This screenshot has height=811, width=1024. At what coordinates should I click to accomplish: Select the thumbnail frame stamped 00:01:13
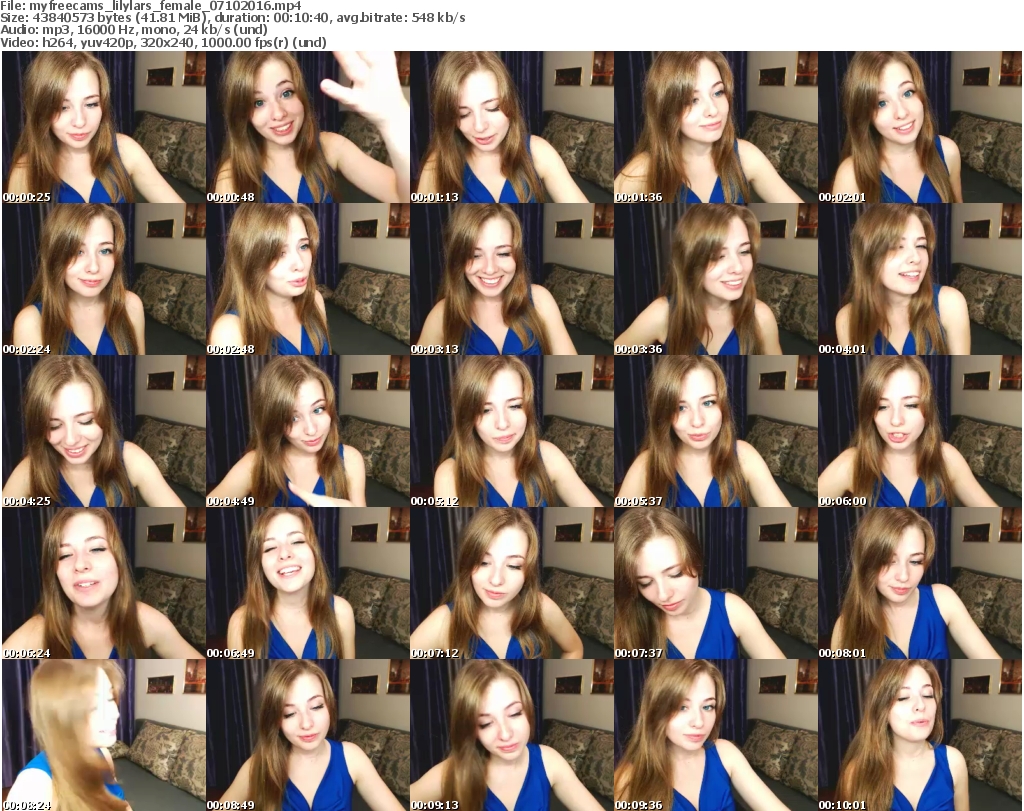[x=512, y=127]
